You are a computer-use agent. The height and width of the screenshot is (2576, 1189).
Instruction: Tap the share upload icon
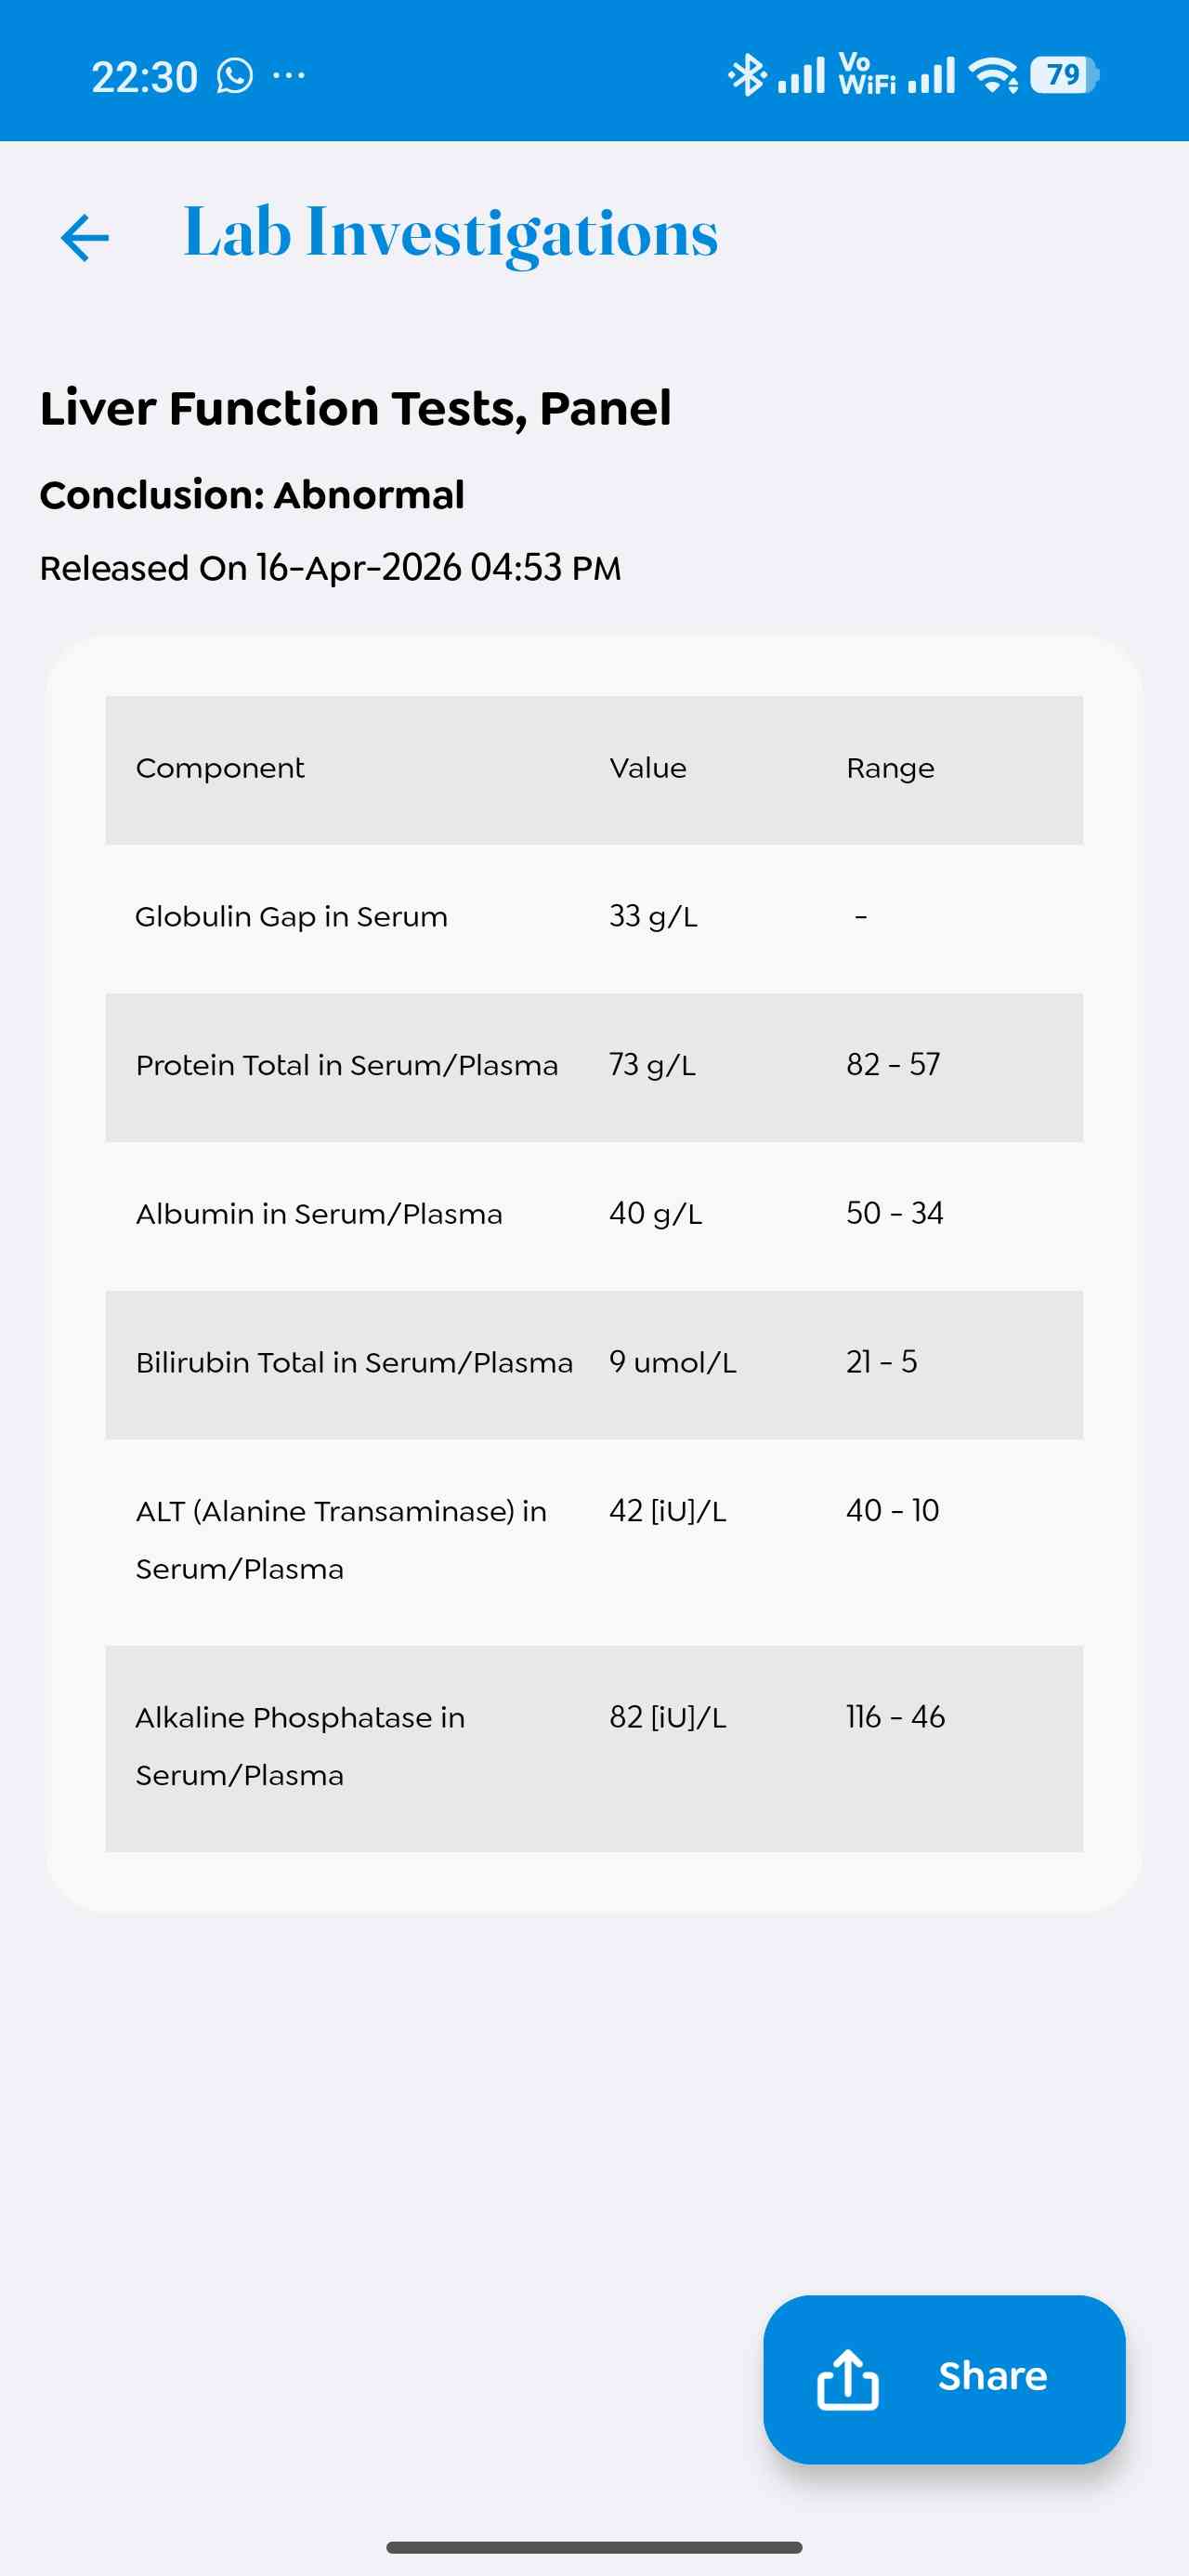tap(847, 2379)
